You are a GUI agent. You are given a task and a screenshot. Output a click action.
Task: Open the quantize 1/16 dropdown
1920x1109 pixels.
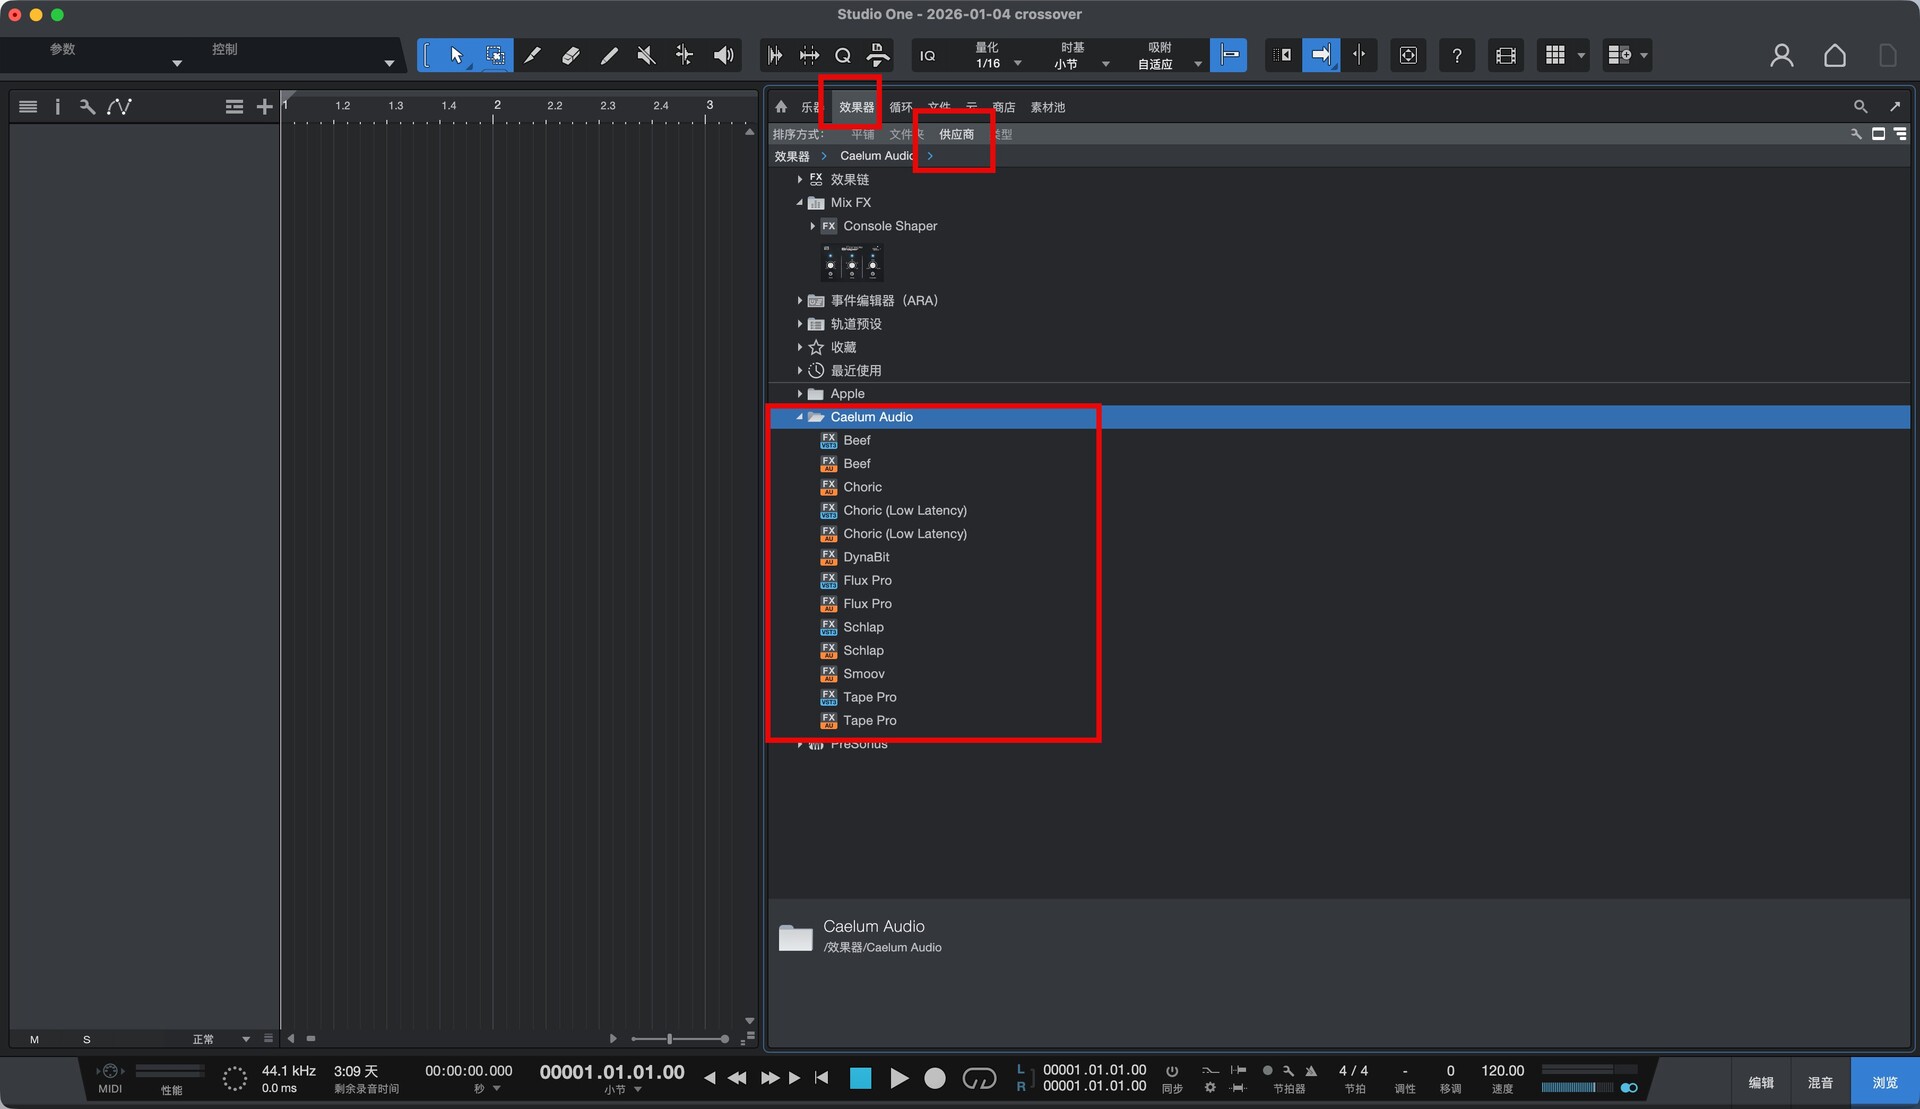[x=1017, y=63]
